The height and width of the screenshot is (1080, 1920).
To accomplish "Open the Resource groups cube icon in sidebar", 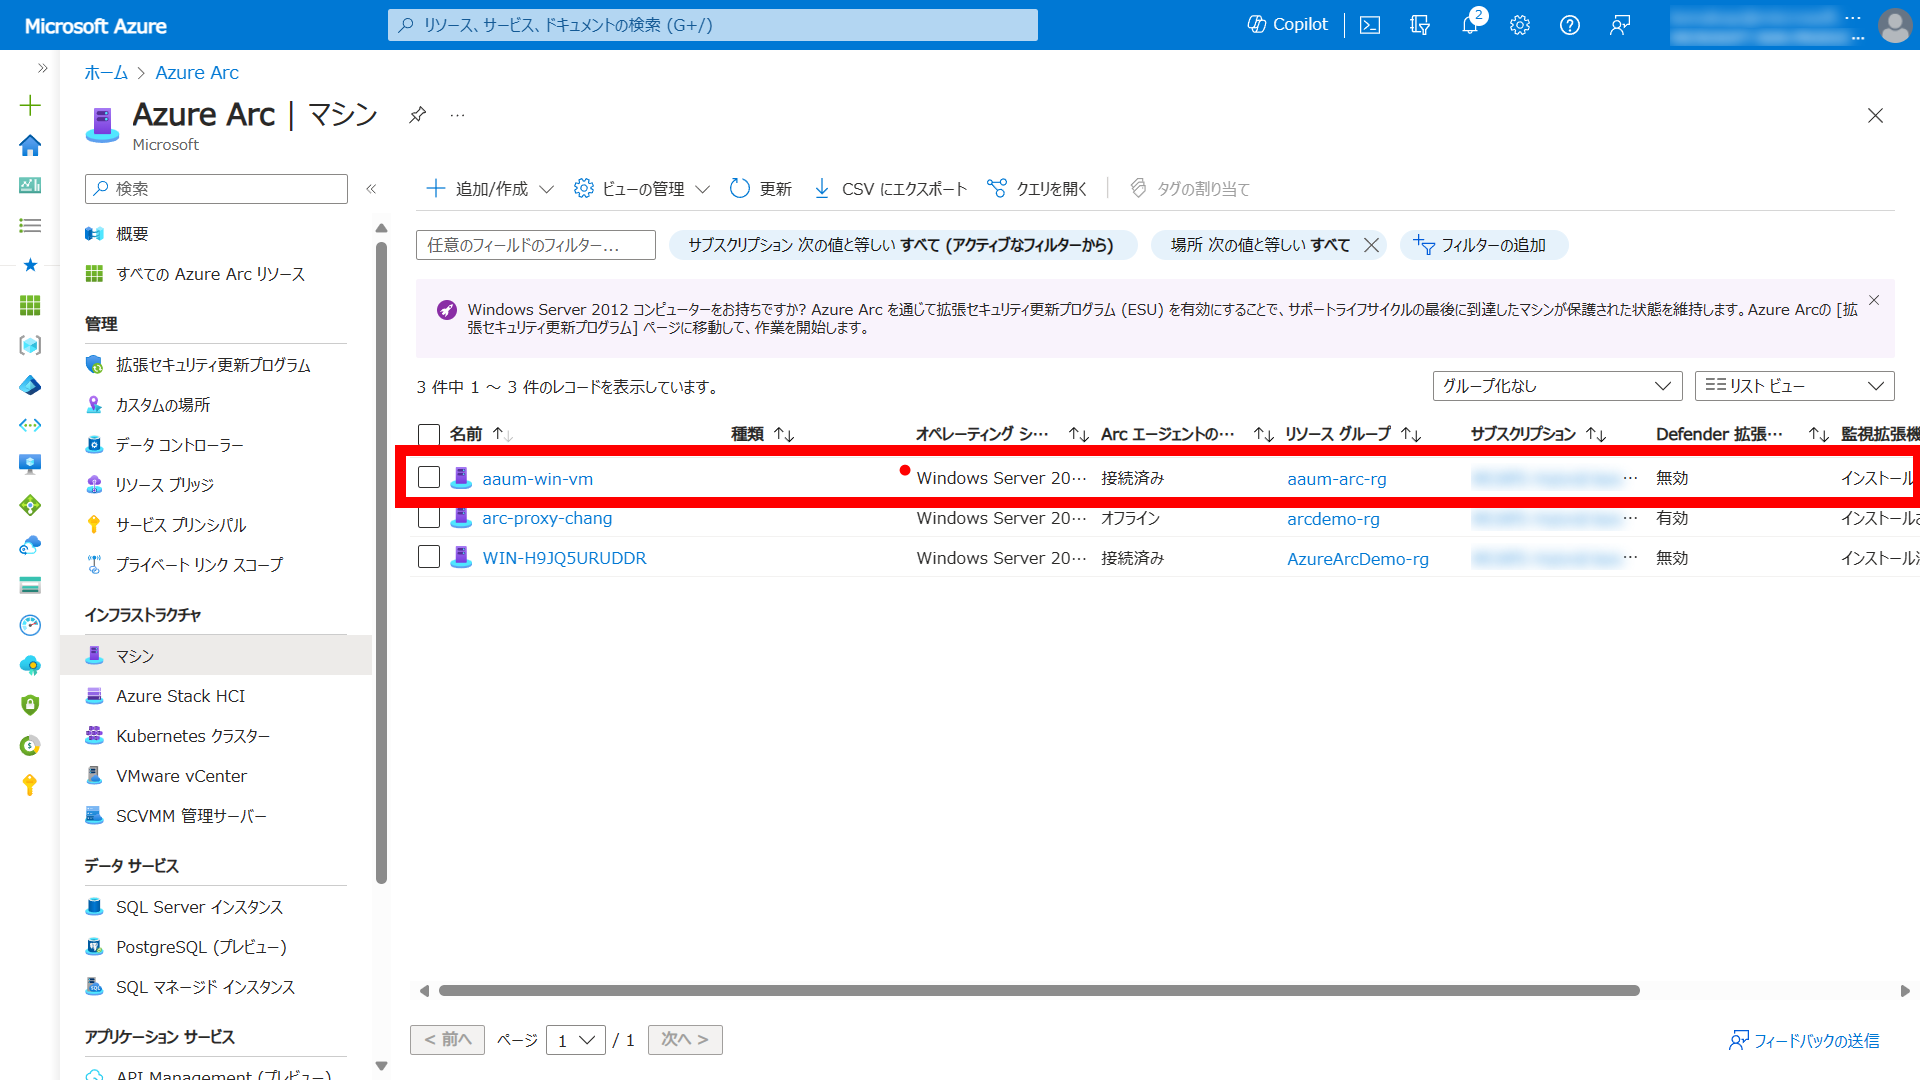I will point(30,345).
